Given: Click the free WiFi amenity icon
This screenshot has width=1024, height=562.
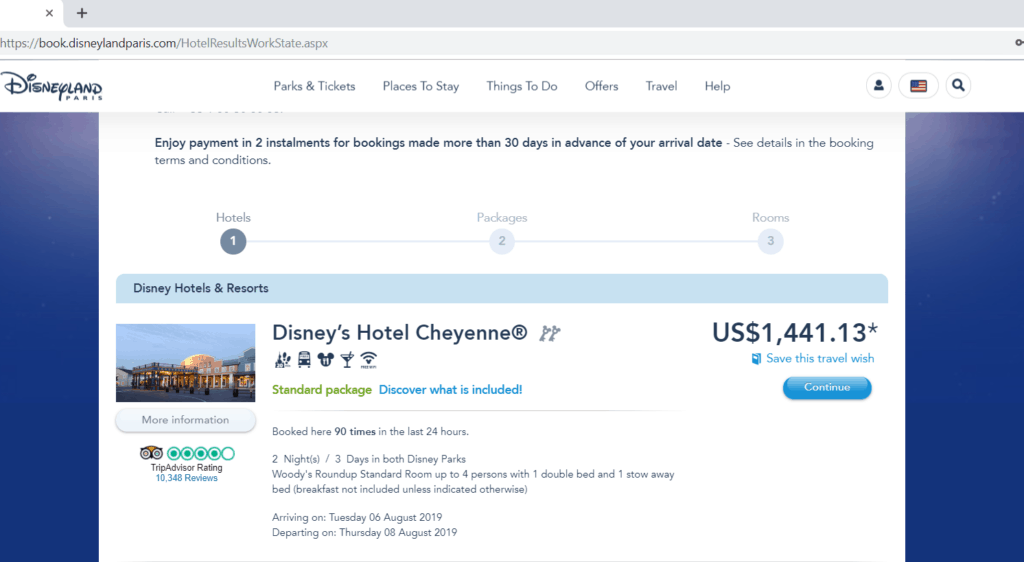Looking at the screenshot, I should (368, 360).
